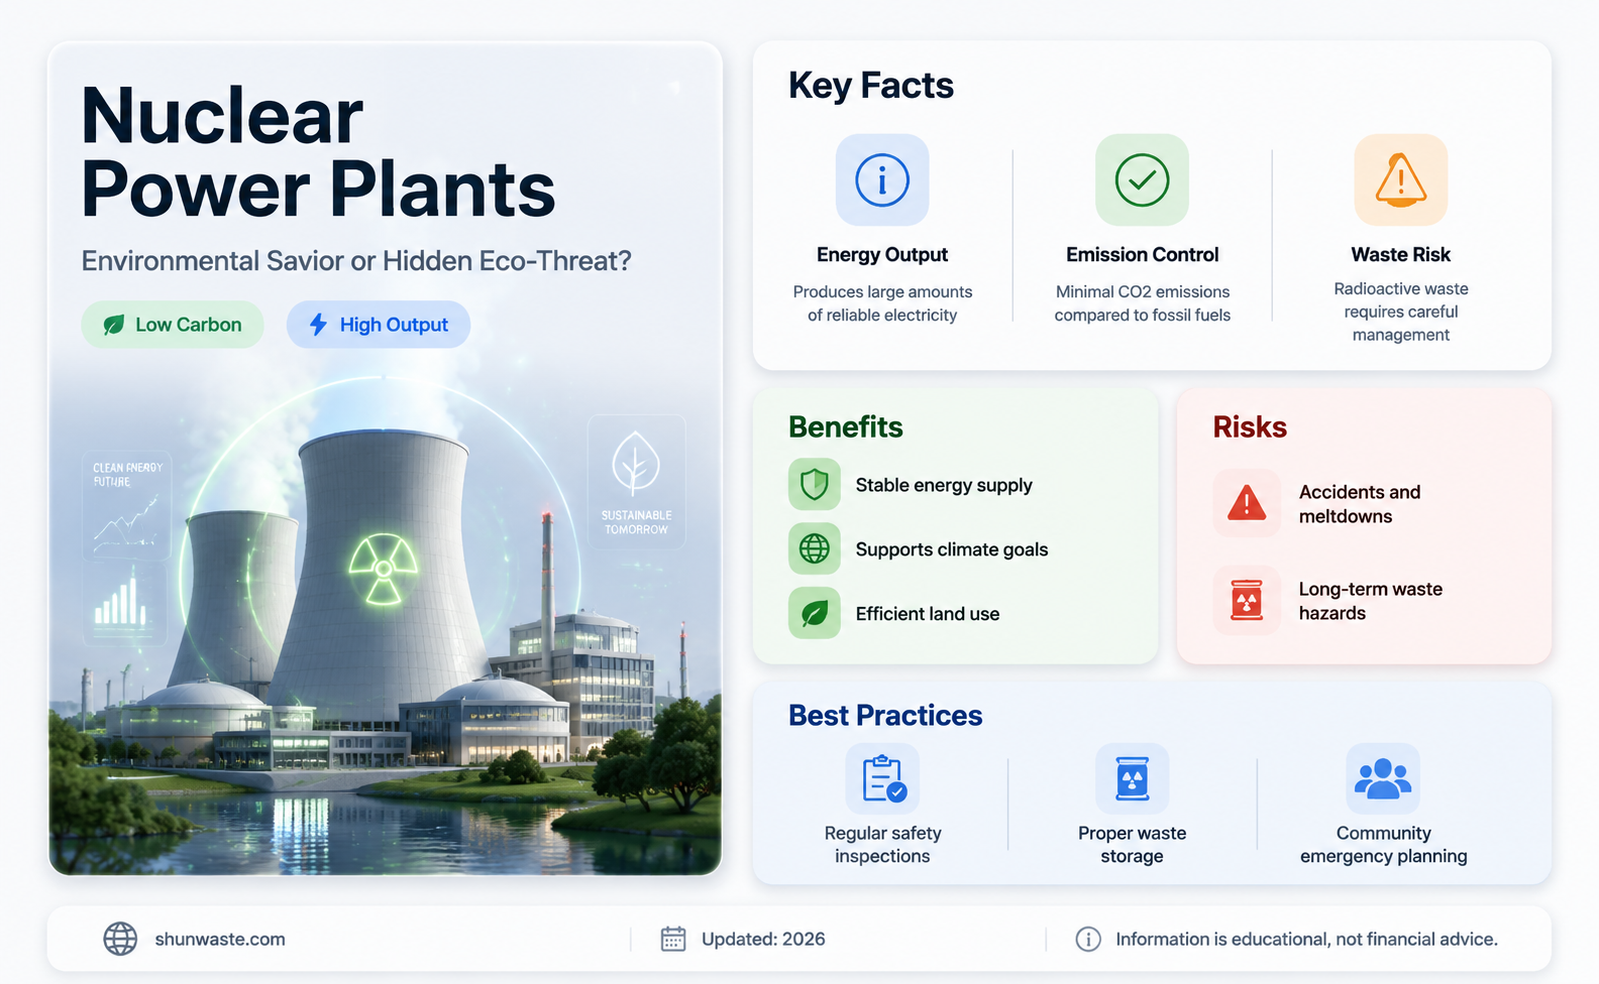1599x984 pixels.
Task: Click the globe icon next to shunwaste.com
Action: point(120,939)
